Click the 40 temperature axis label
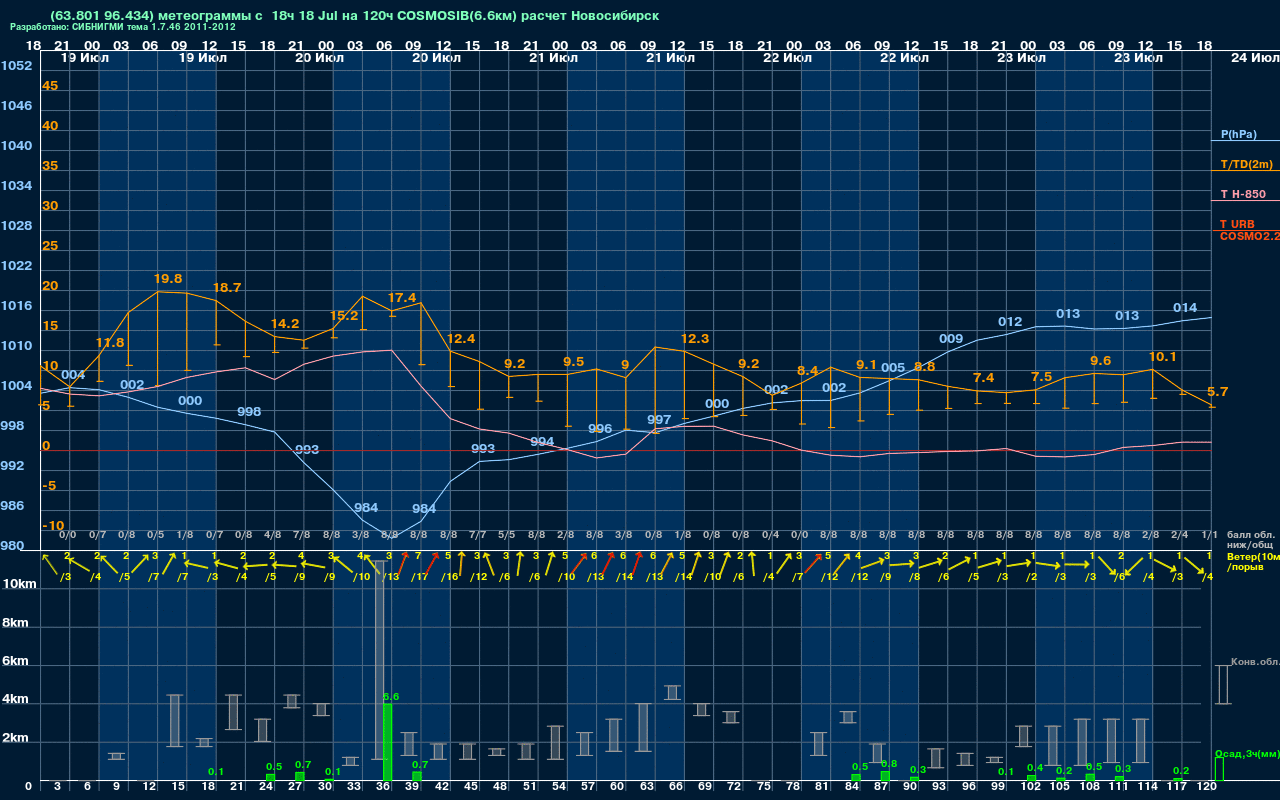The width and height of the screenshot is (1280, 800). coord(50,126)
